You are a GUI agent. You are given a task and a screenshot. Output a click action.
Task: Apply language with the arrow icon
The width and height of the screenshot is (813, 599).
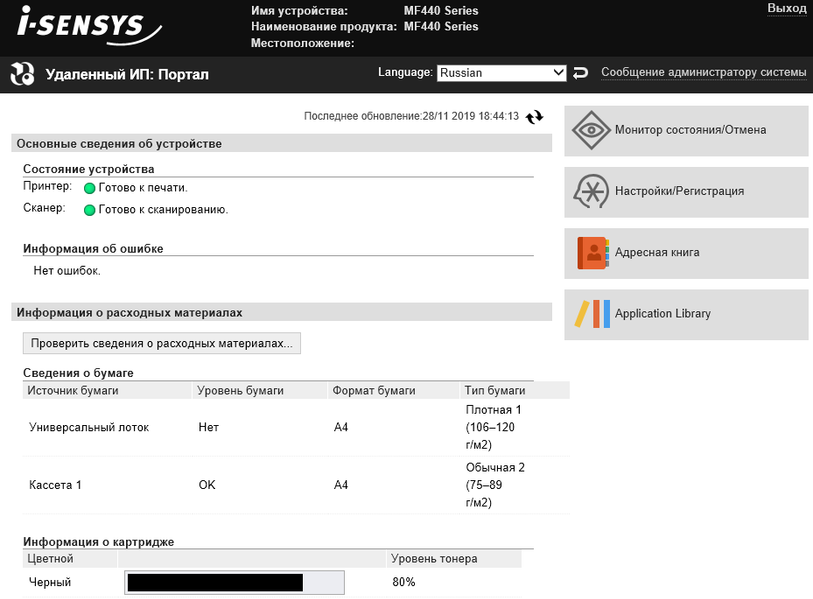581,73
